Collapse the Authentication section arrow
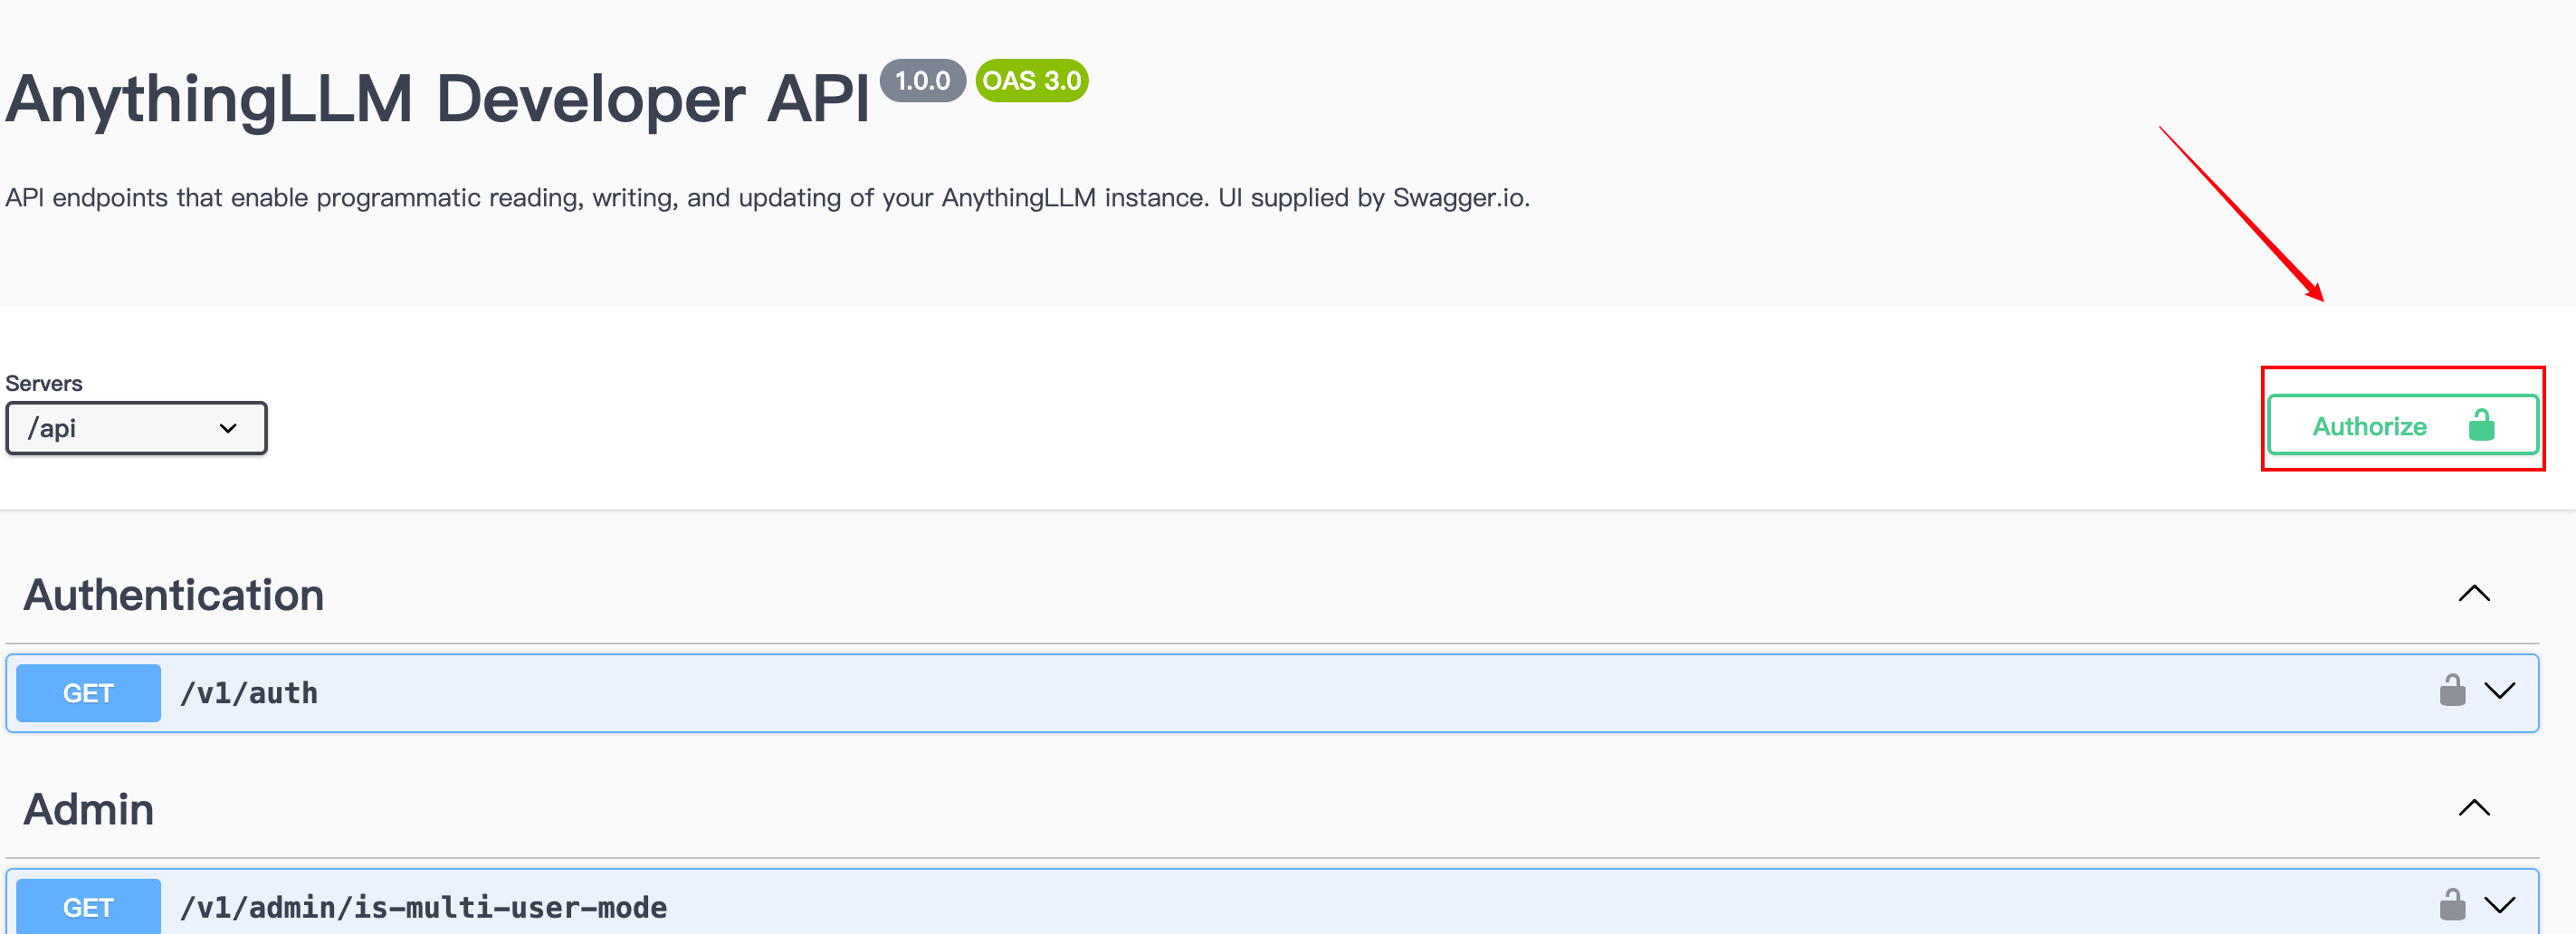The height and width of the screenshot is (934, 2576). pyautogui.click(x=2474, y=594)
